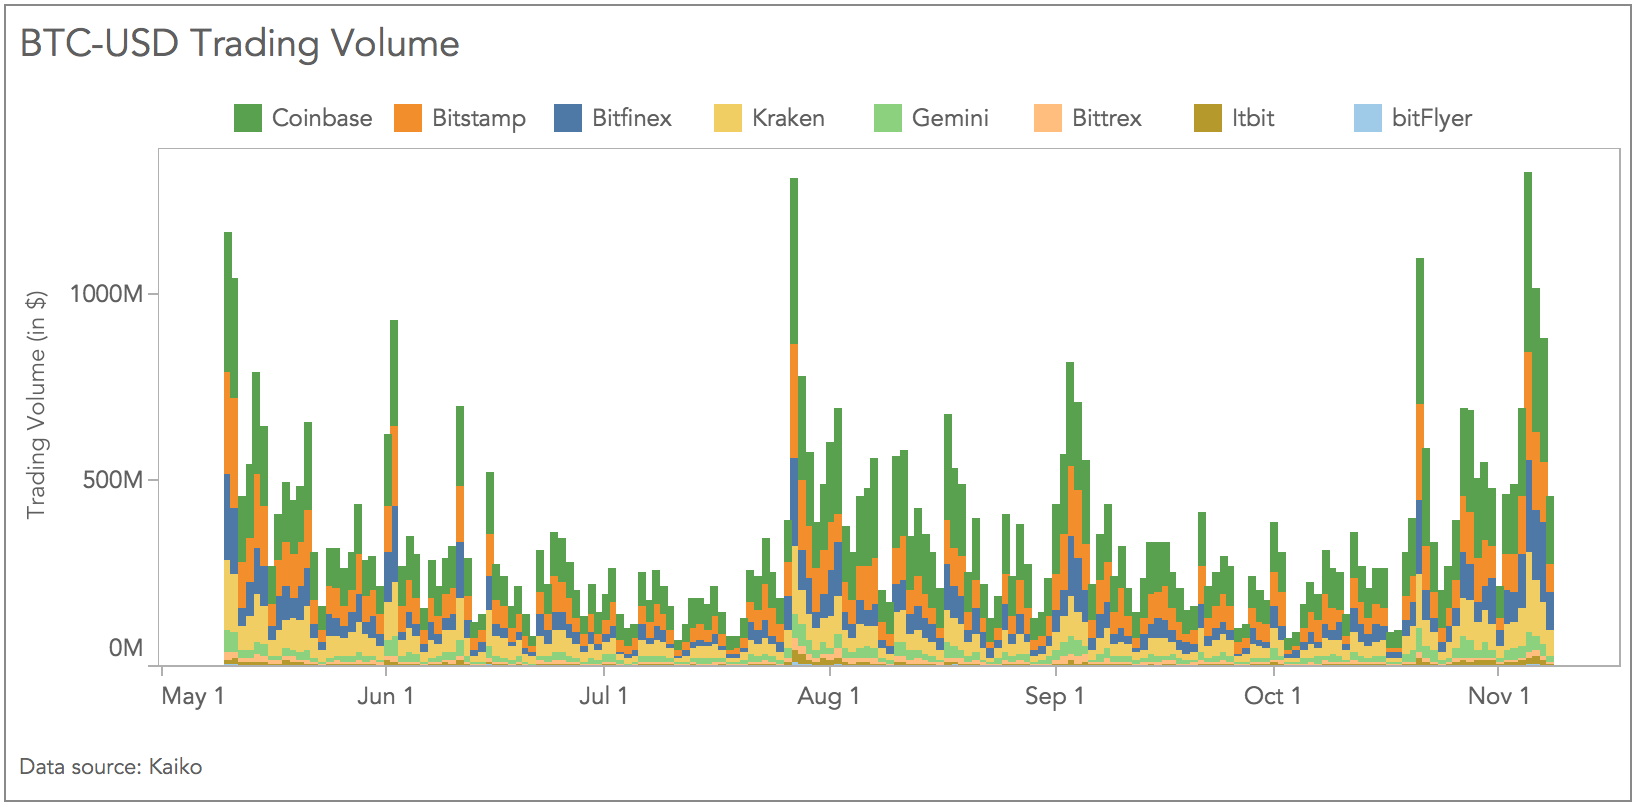Toggle the bitFlyer series via its text label
This screenshot has height=812, width=1640.
[1432, 118]
